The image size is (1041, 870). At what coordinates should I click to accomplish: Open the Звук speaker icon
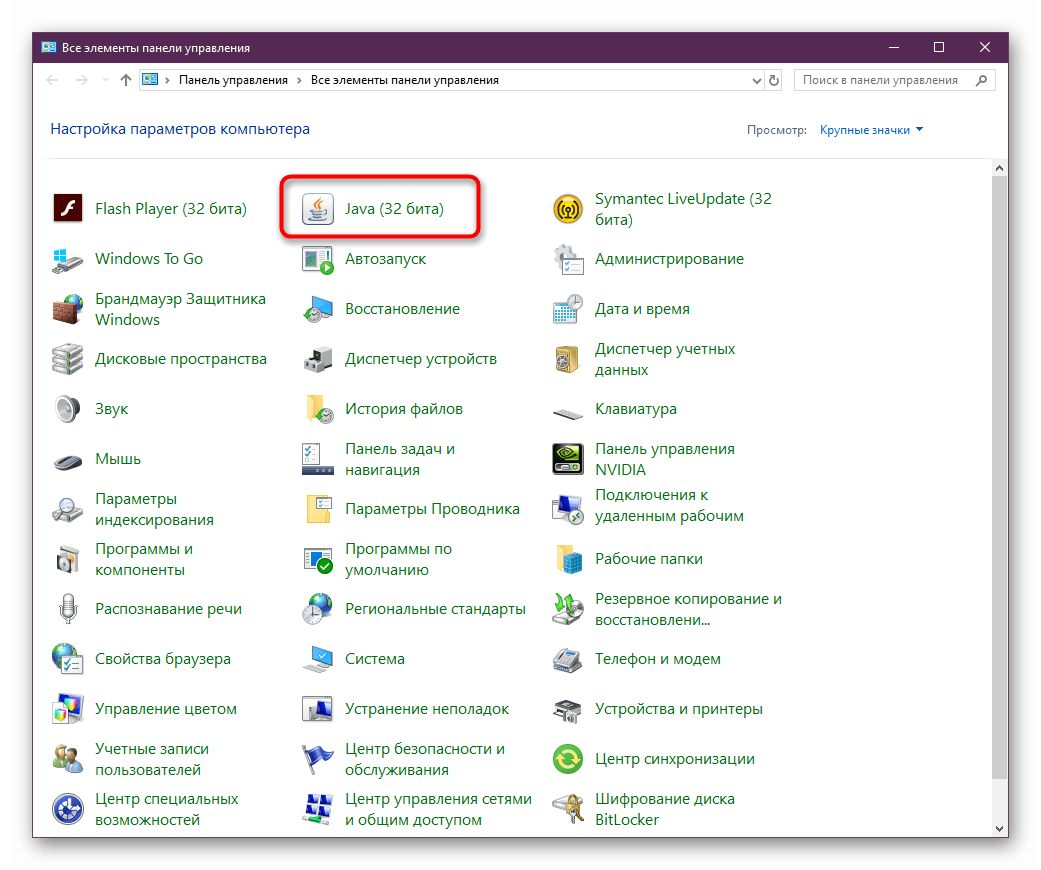68,409
